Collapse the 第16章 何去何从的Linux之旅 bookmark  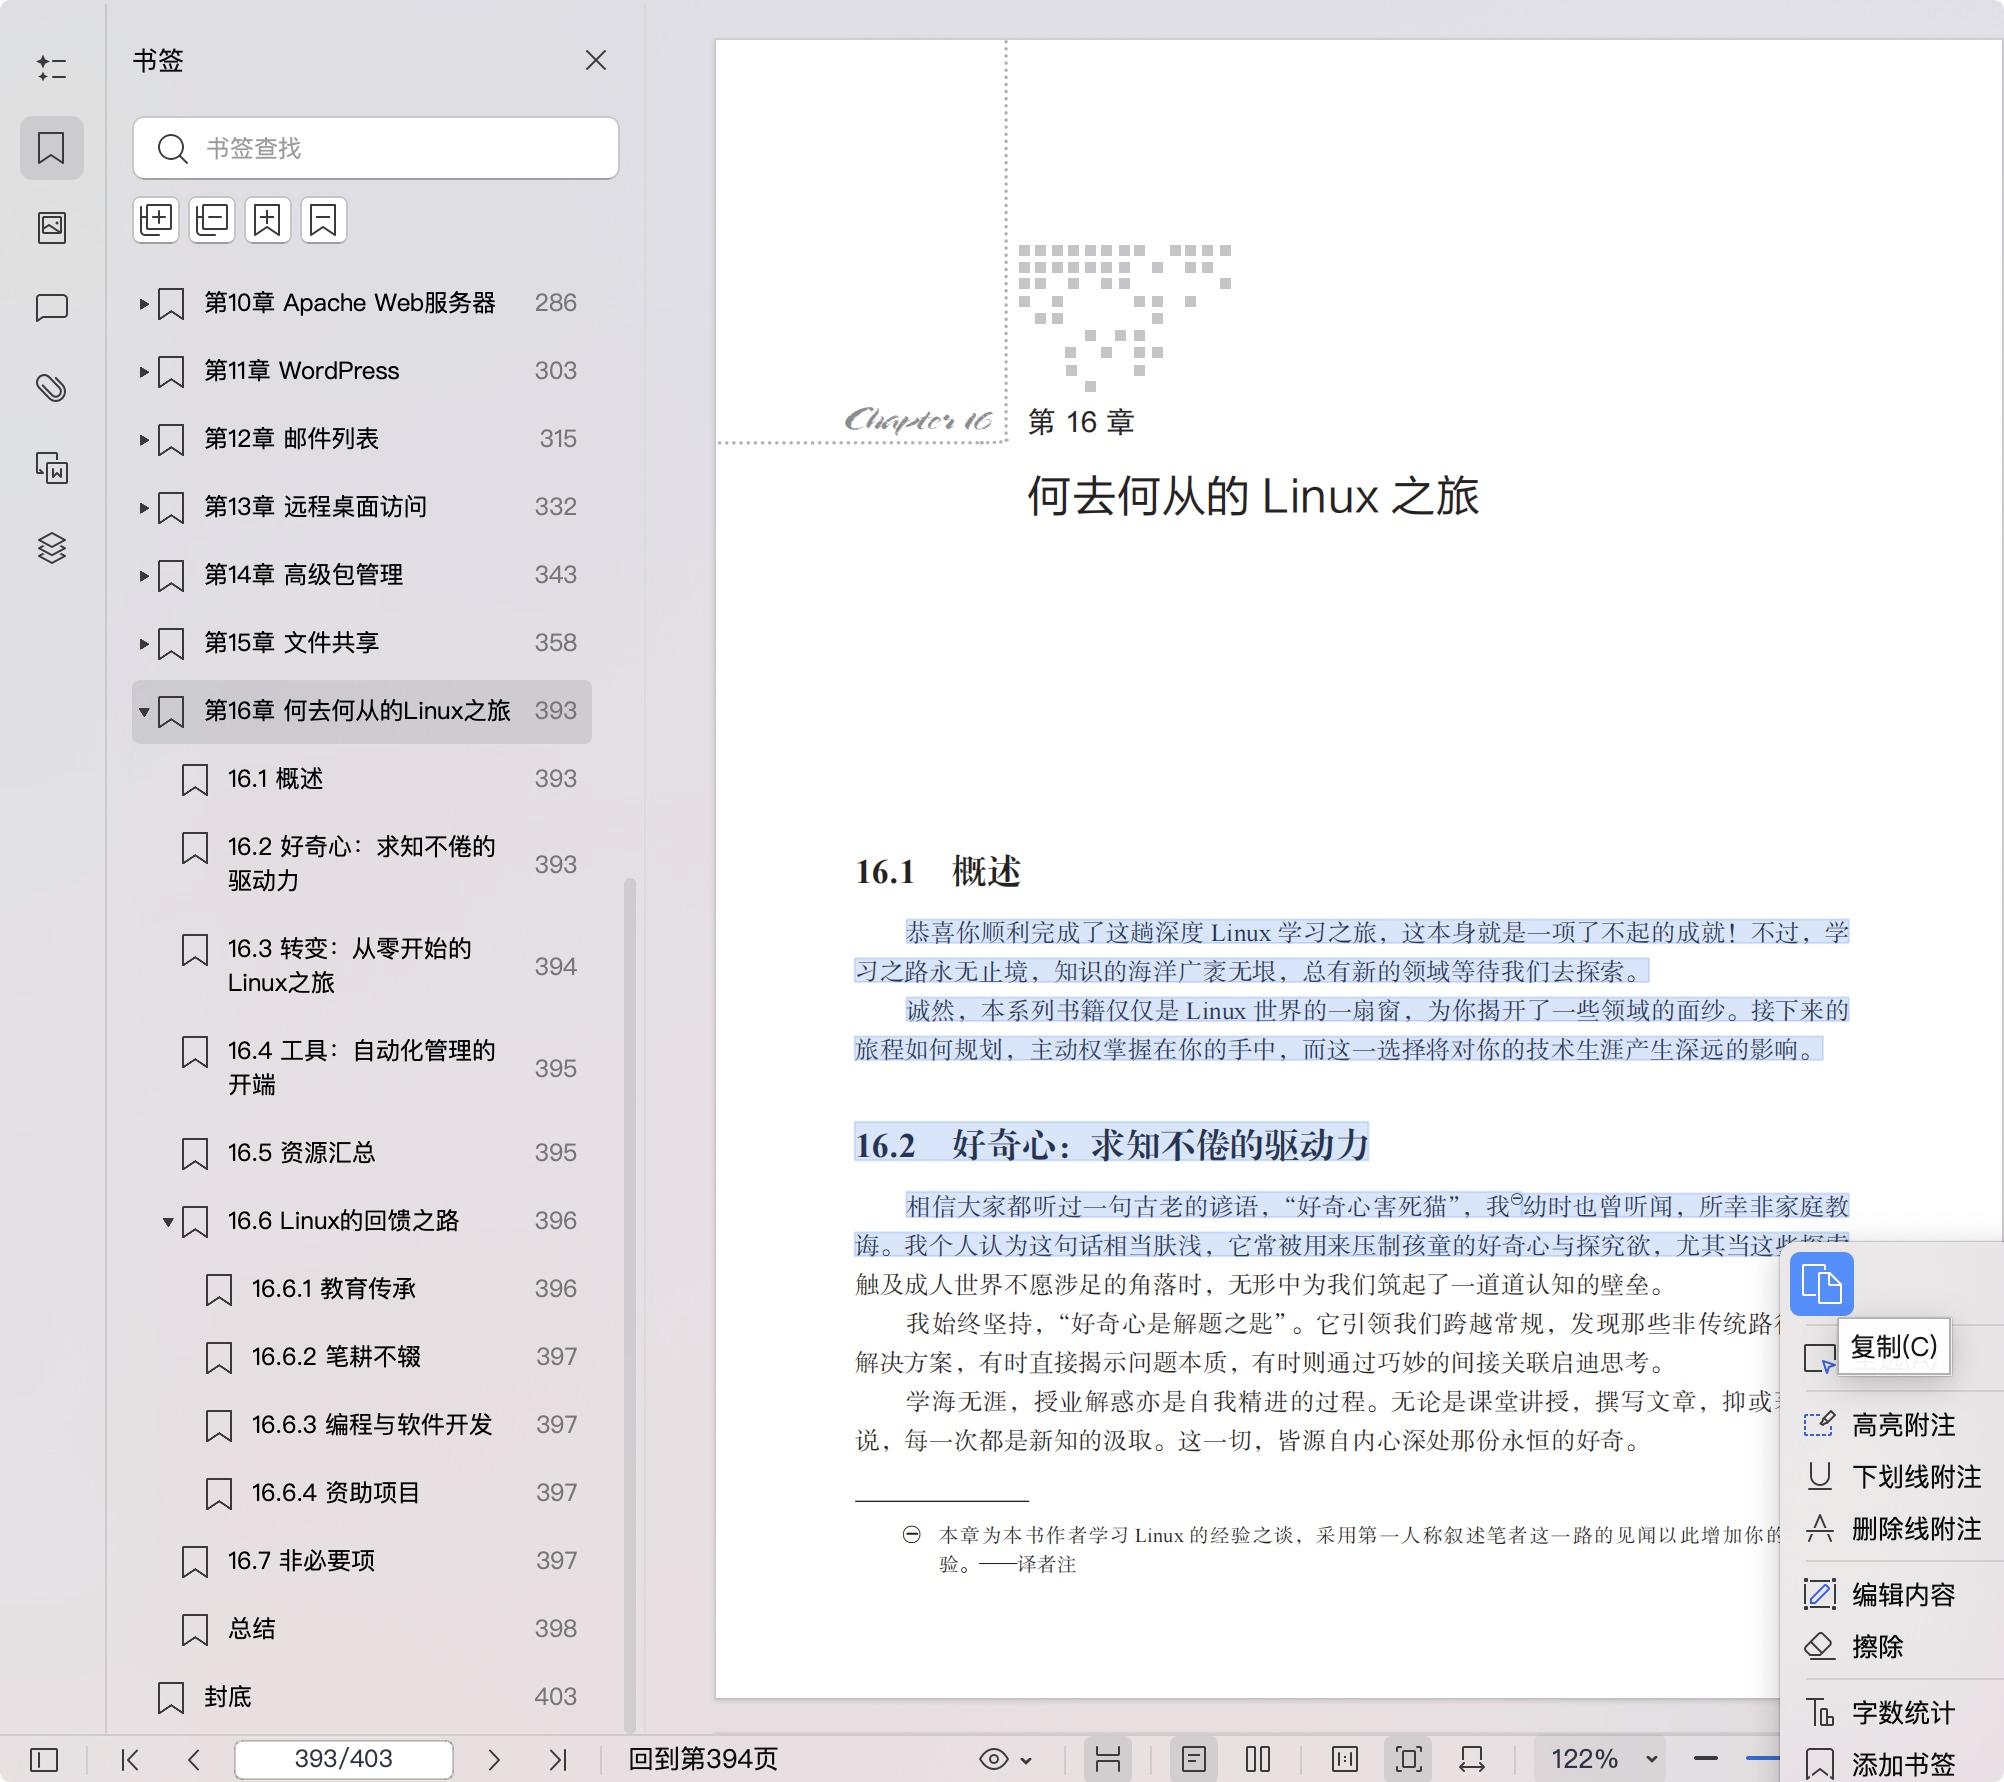pos(142,711)
